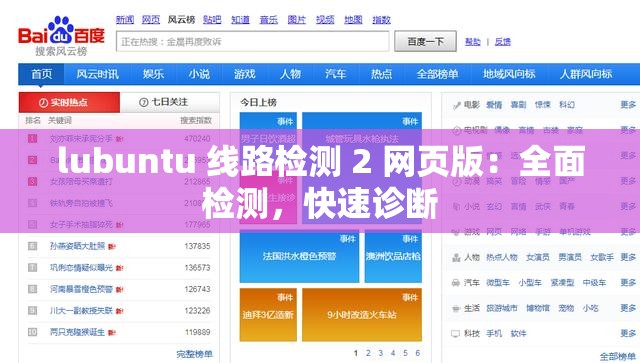640x363 pixels.
Task: Click the Baidu 搜索风云榜 logo
Action: tap(61, 36)
